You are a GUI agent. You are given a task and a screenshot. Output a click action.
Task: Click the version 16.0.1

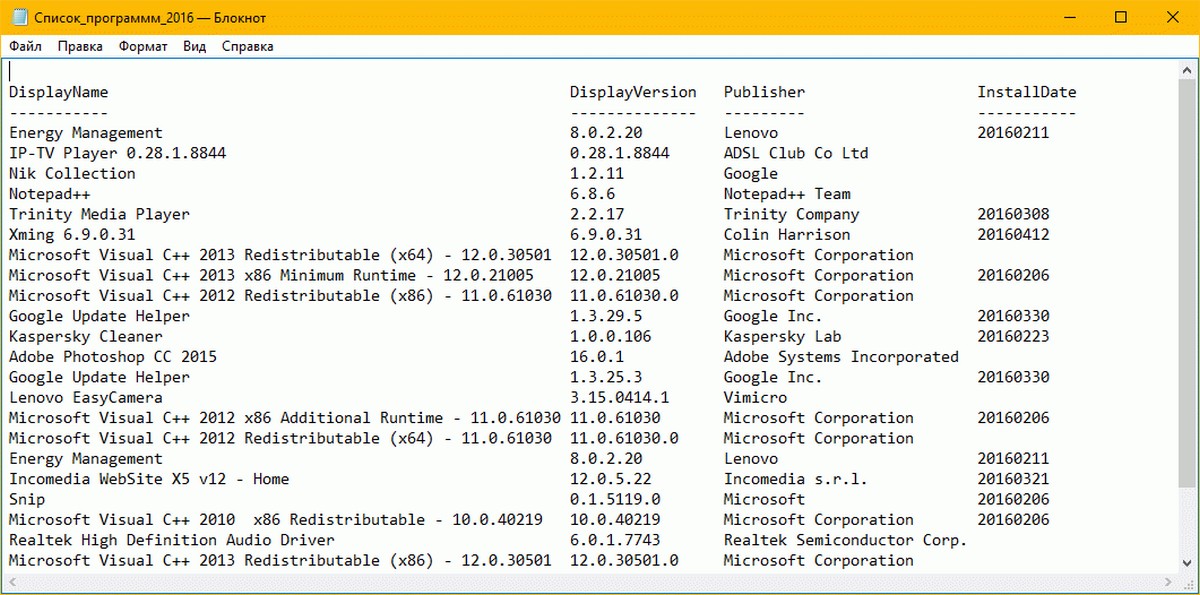point(597,357)
